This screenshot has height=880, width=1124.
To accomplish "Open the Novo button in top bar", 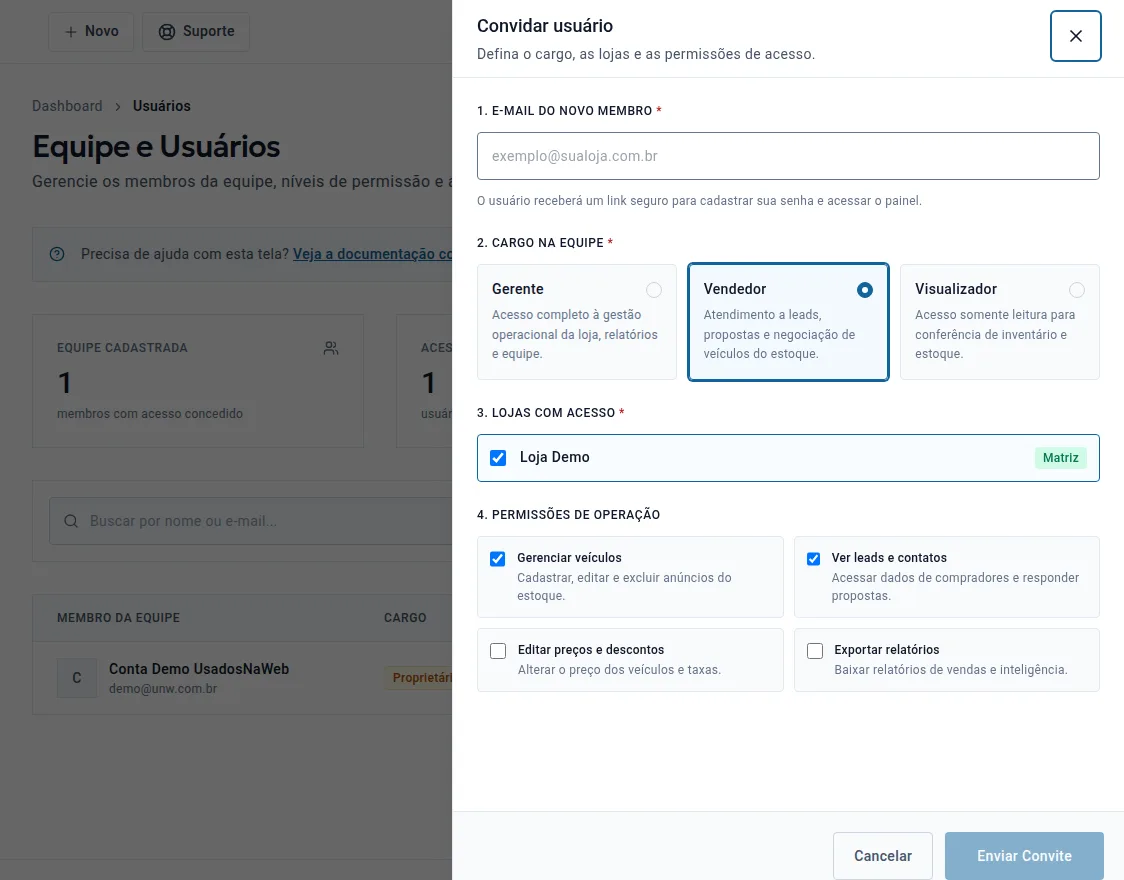I will [91, 32].
